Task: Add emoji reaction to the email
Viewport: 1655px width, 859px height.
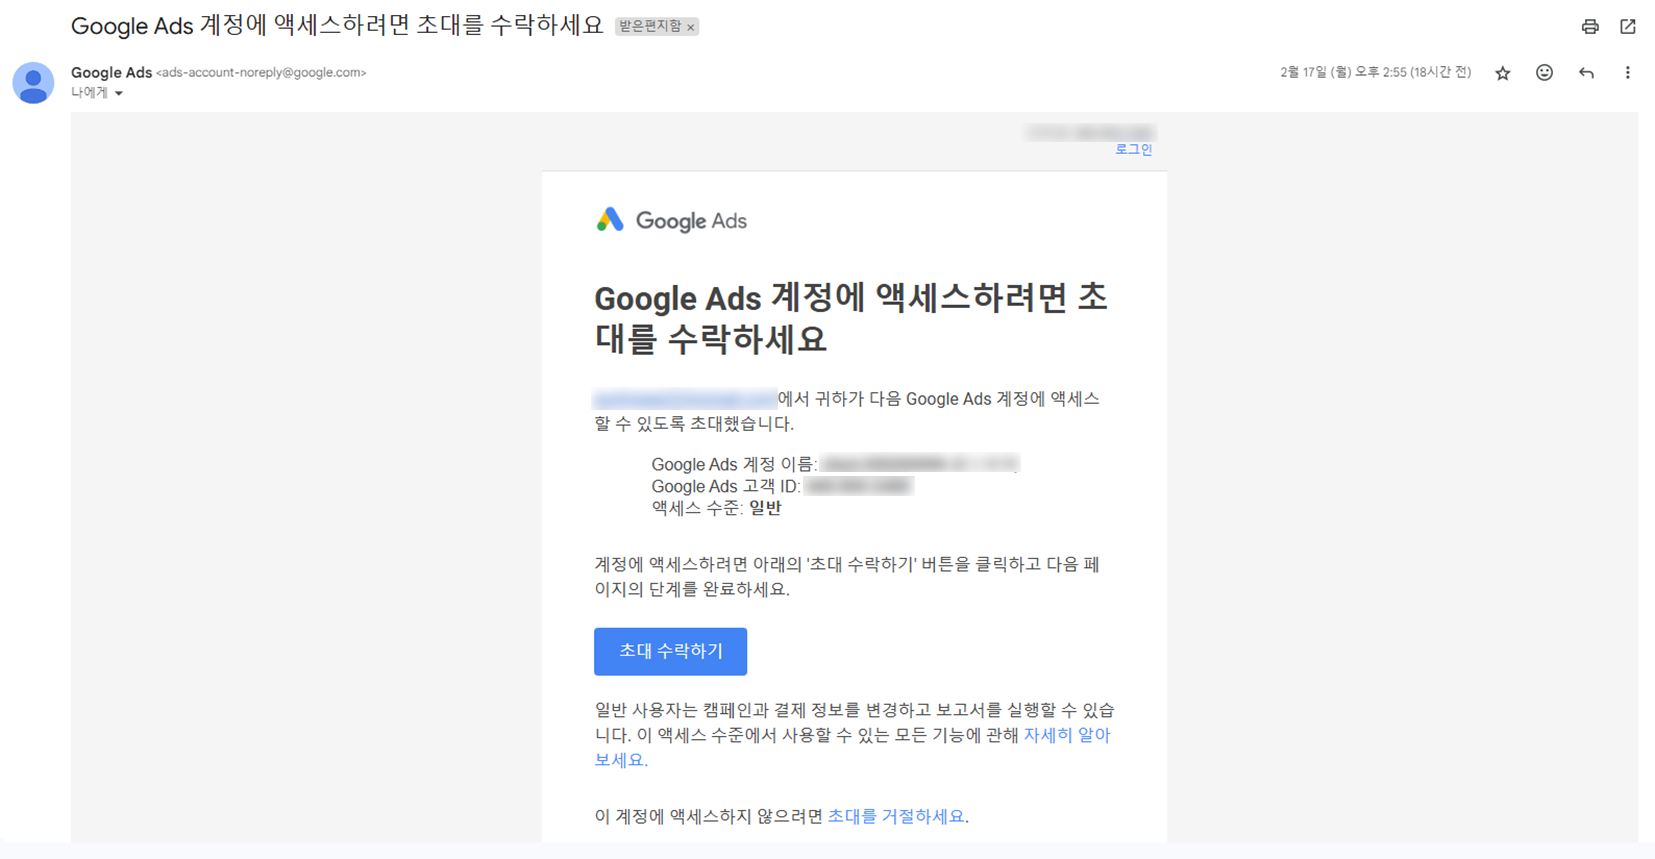Action: click(1545, 73)
